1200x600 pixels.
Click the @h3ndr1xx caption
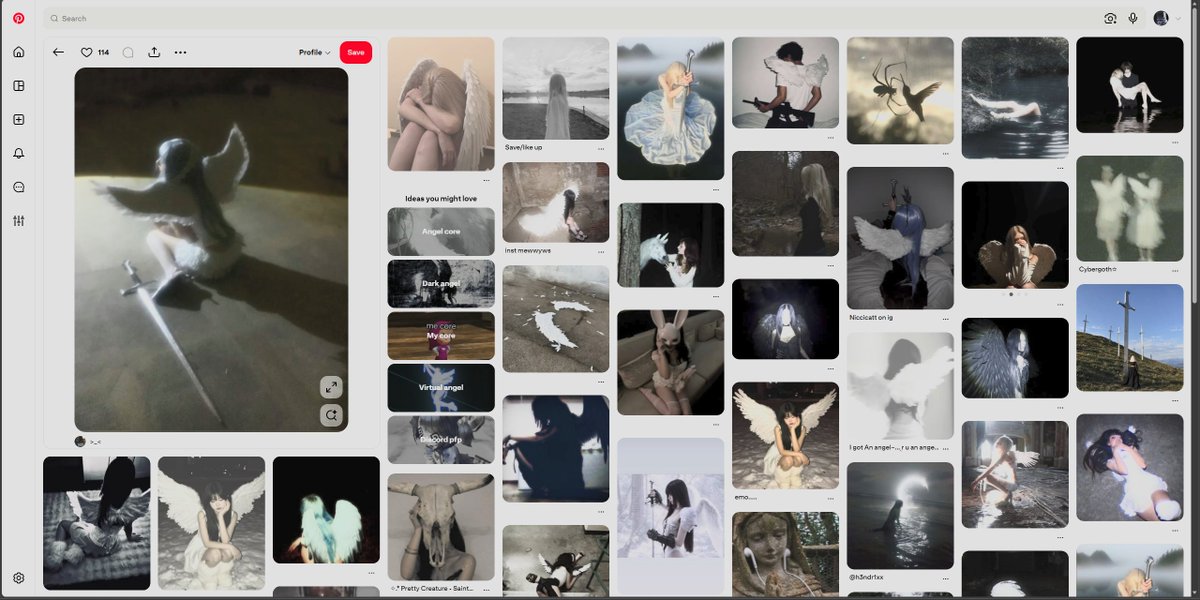(865, 579)
